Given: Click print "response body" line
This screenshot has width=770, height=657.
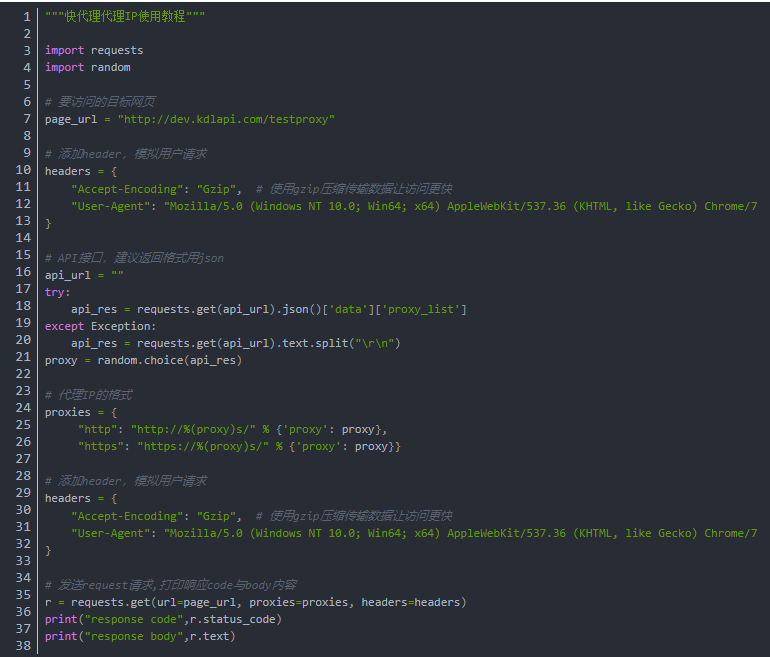Looking at the screenshot, I should pyautogui.click(x=140, y=636).
